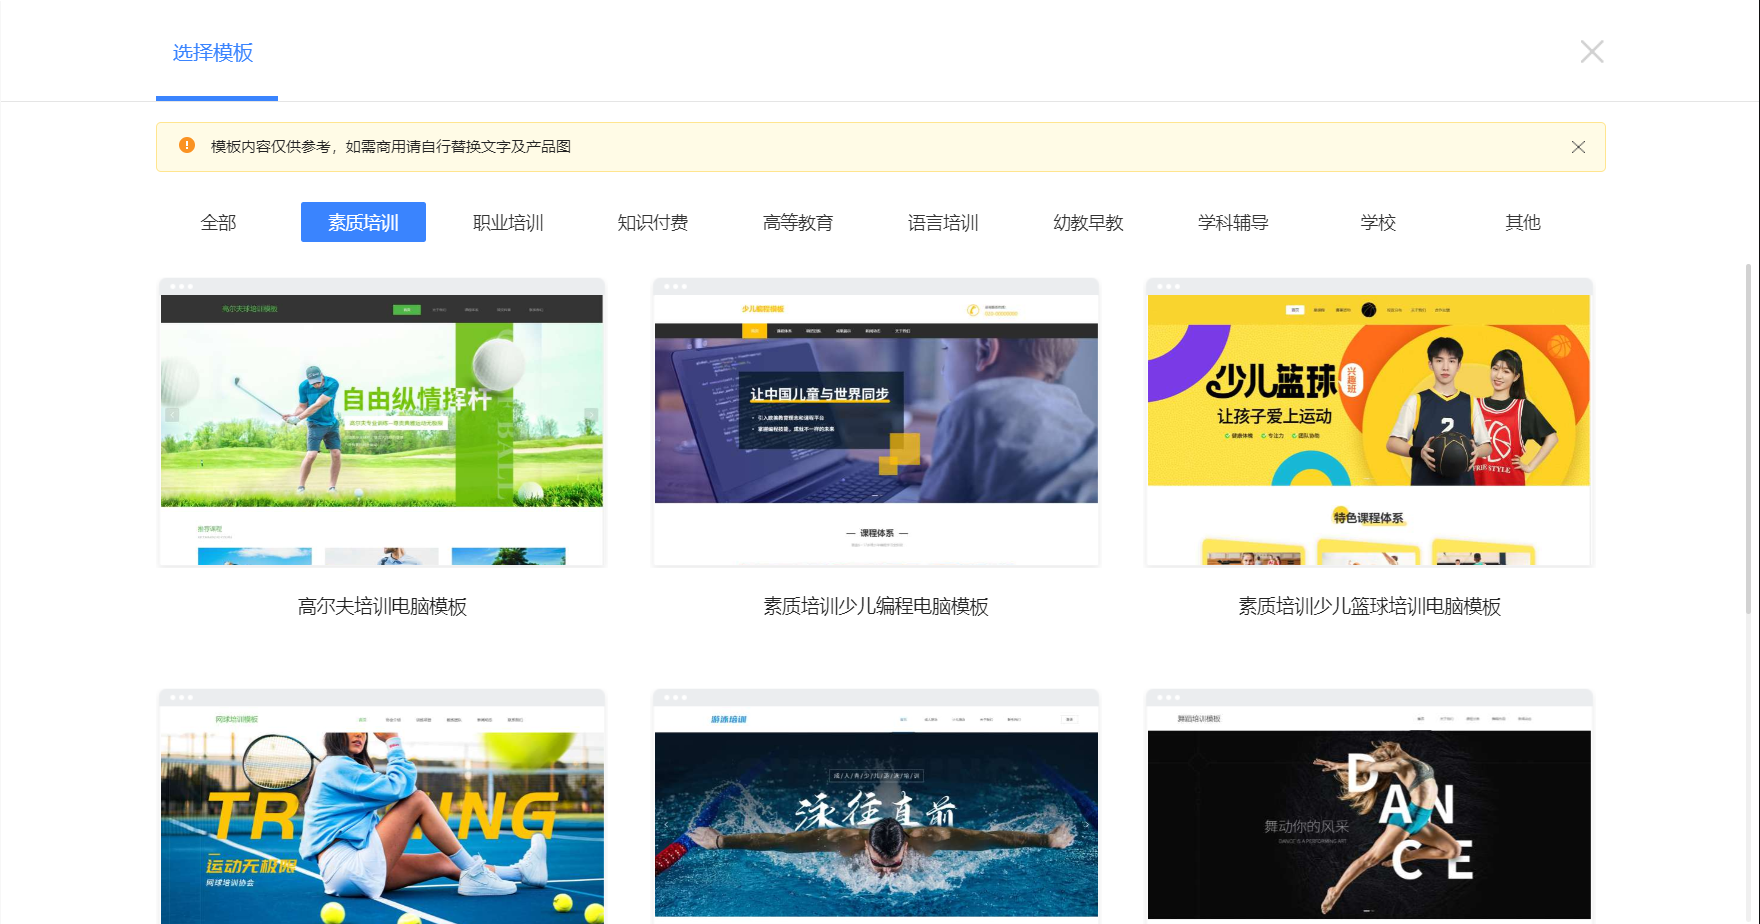Close the template selection dialog
The image size is (1760, 924).
pyautogui.click(x=1591, y=52)
